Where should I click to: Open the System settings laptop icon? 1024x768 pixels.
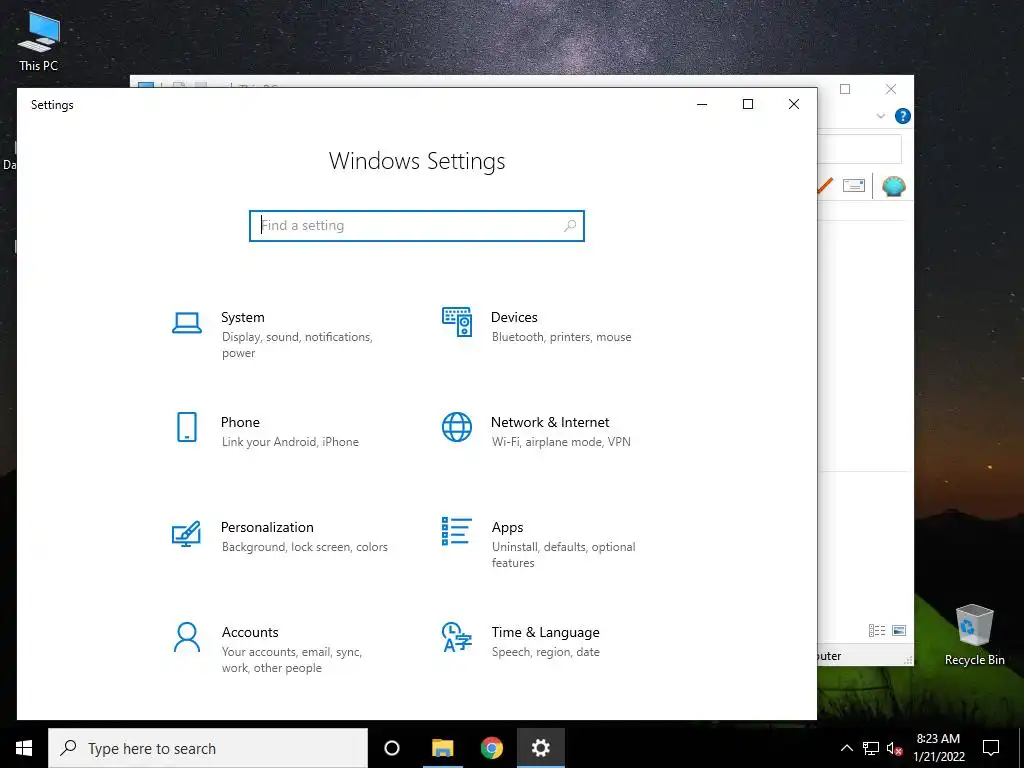pos(187,323)
